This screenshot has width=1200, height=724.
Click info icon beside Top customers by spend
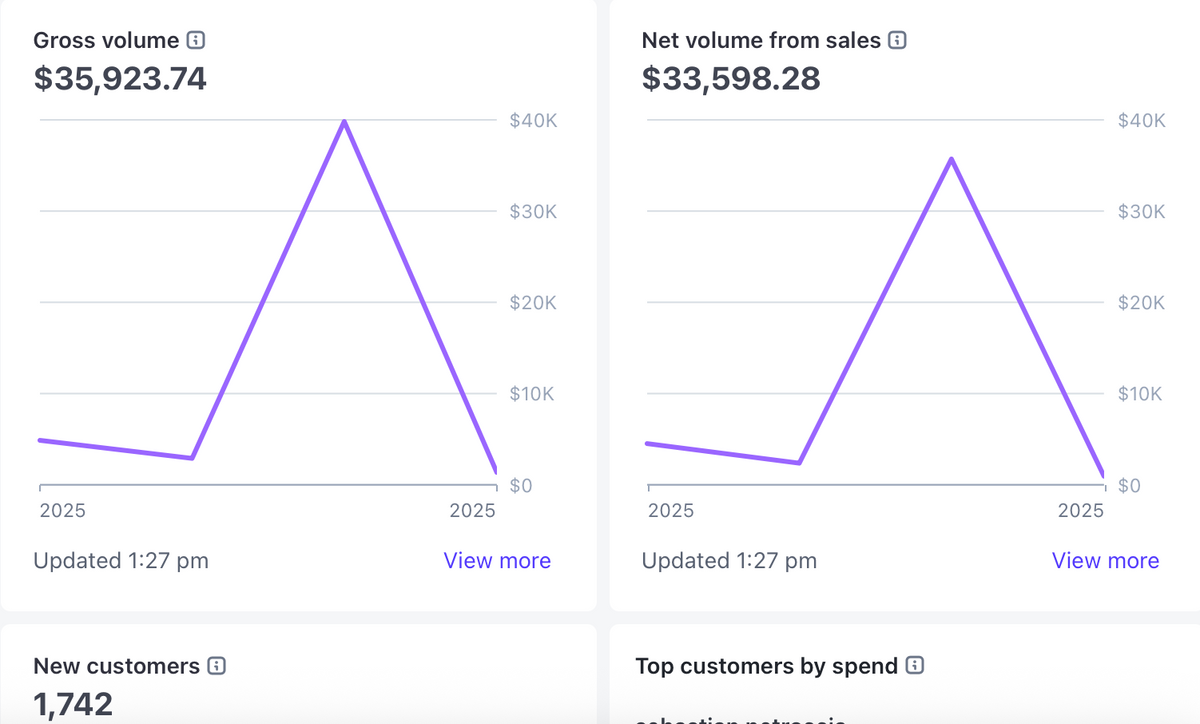pyautogui.click(x=914, y=666)
